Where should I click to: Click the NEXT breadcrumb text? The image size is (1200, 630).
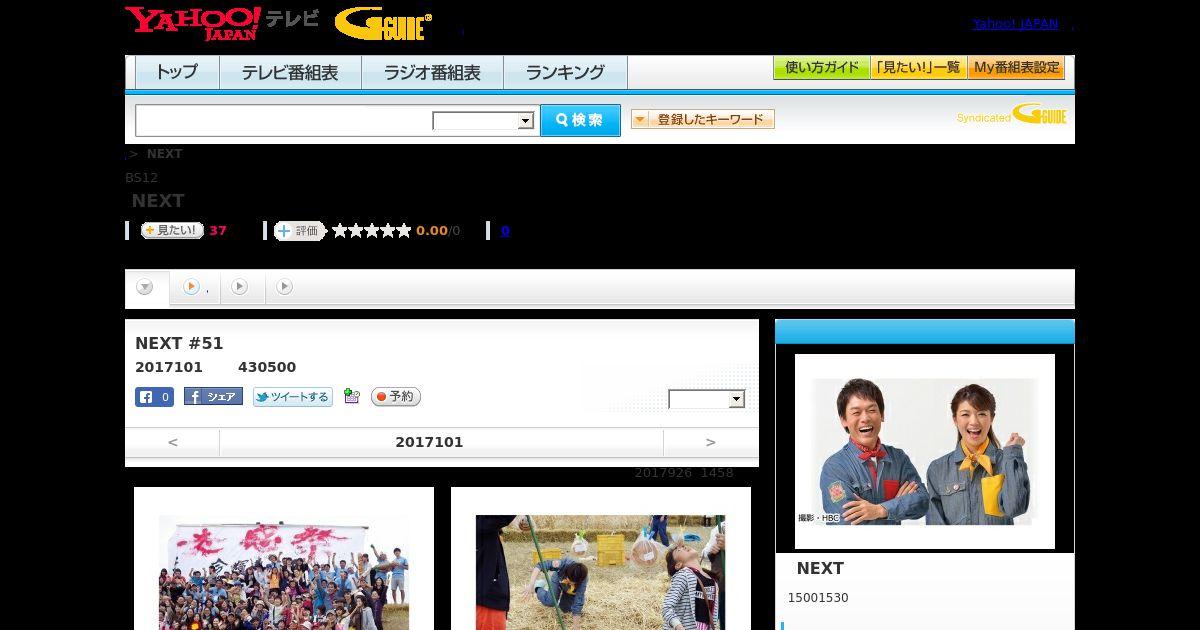point(164,154)
